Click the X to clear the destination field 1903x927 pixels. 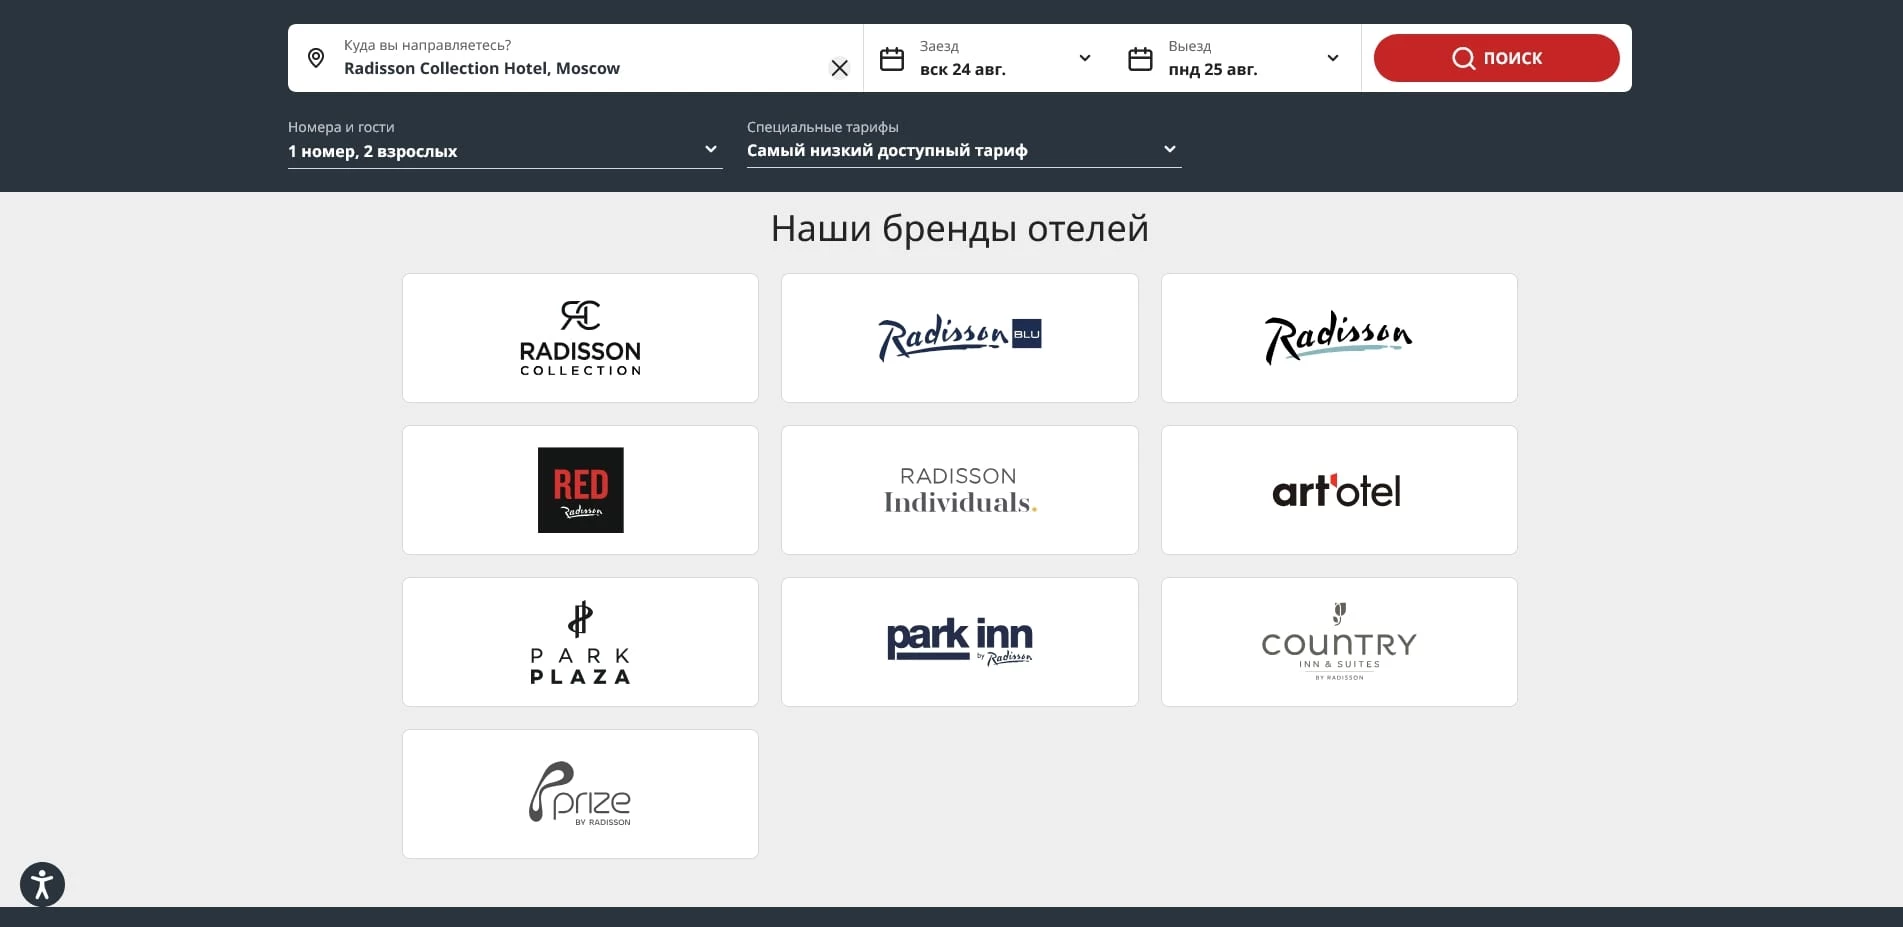tap(839, 68)
